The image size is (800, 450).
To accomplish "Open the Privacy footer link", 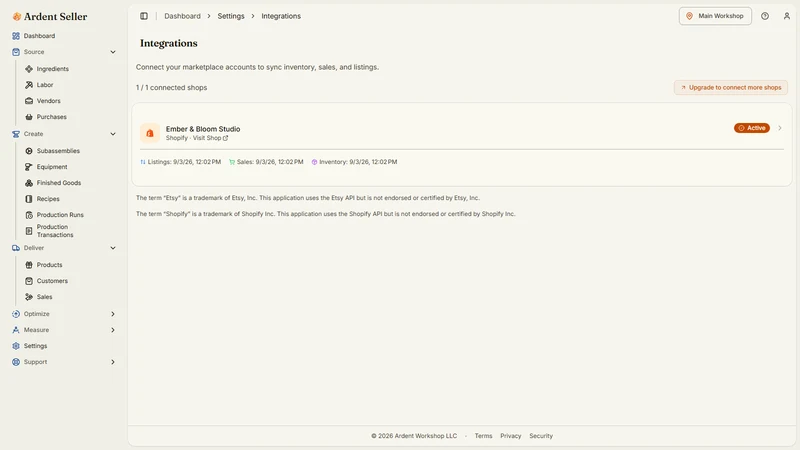I will coord(510,436).
